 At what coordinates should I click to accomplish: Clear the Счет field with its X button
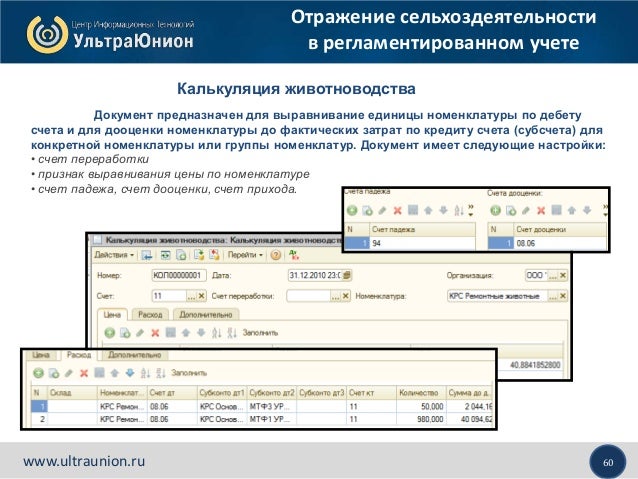click(x=201, y=296)
